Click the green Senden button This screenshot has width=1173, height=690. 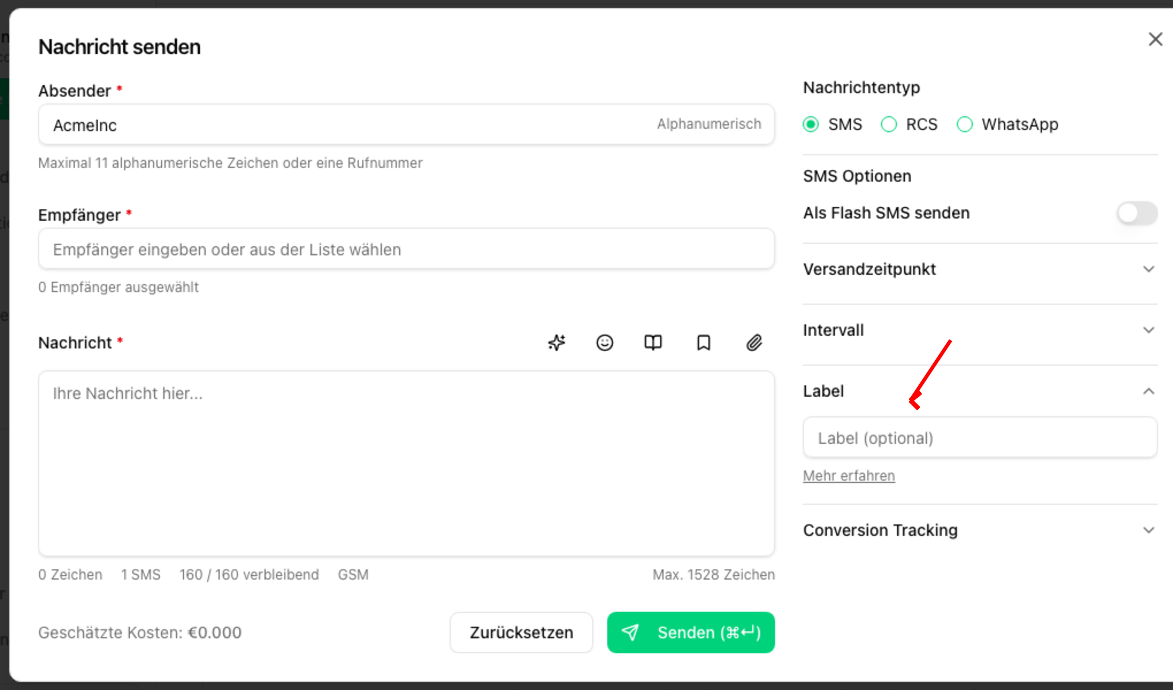click(690, 633)
